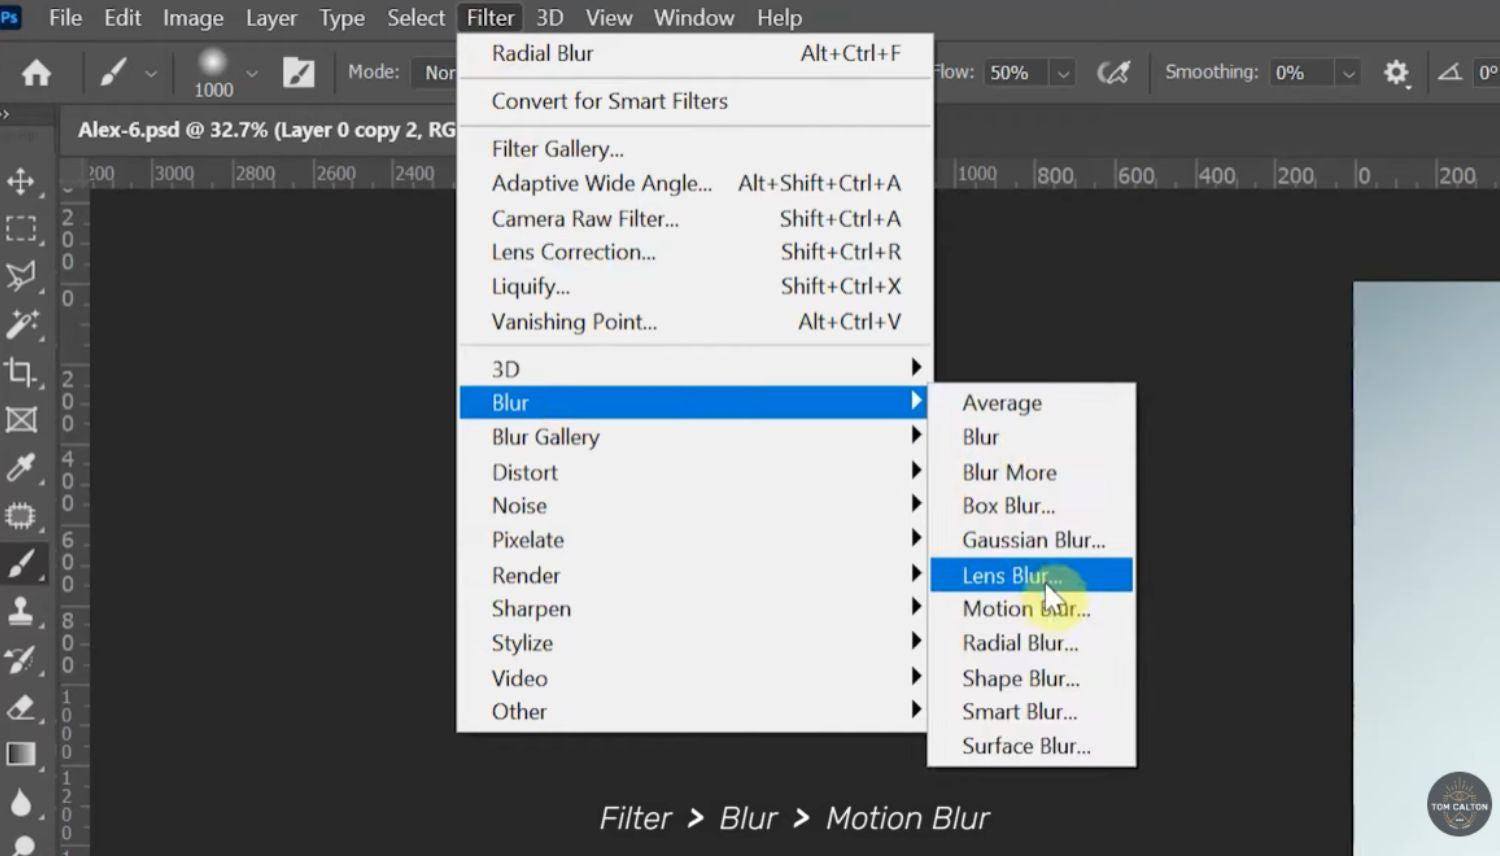Open Camera Raw Filter
Image resolution: width=1500 pixels, height=856 pixels.
pos(694,218)
